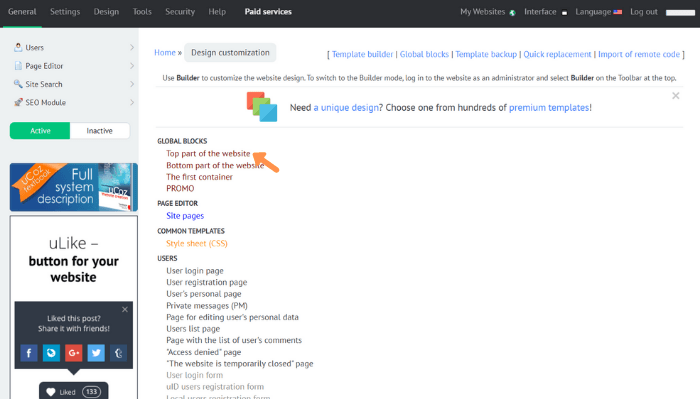Click the Site Search magnifier icon
The height and width of the screenshot is (399, 700).
click(18, 84)
